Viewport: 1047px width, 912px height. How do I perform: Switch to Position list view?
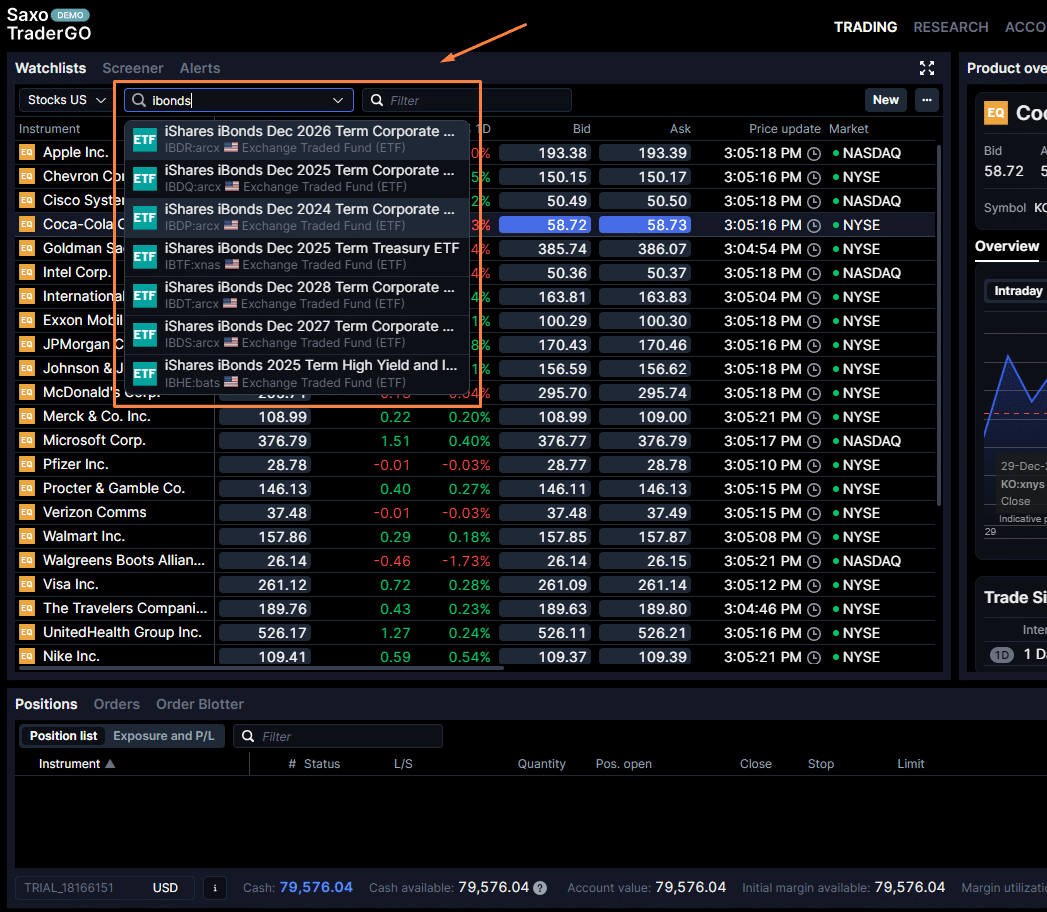pyautogui.click(x=63, y=736)
